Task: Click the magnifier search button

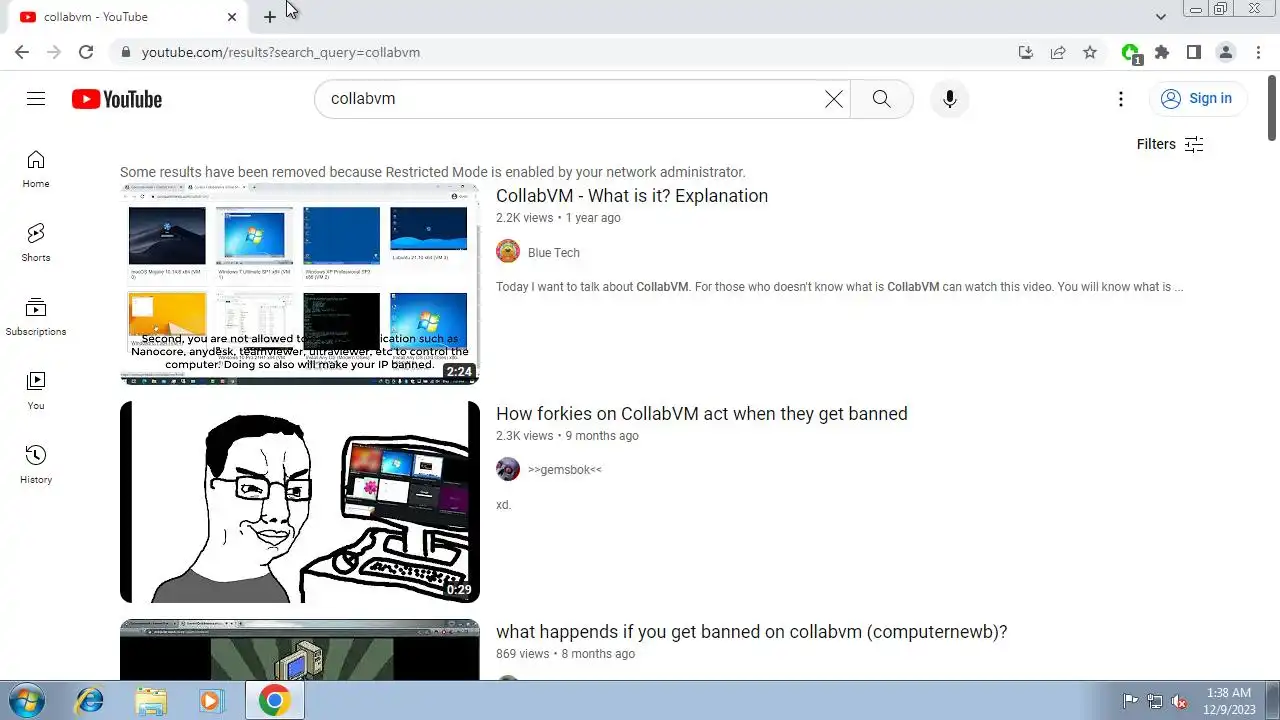Action: (881, 99)
